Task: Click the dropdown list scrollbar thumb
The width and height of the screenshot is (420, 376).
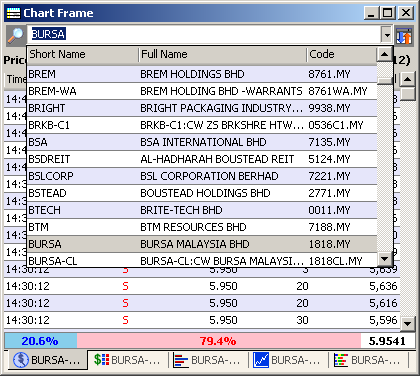Action: (x=384, y=81)
